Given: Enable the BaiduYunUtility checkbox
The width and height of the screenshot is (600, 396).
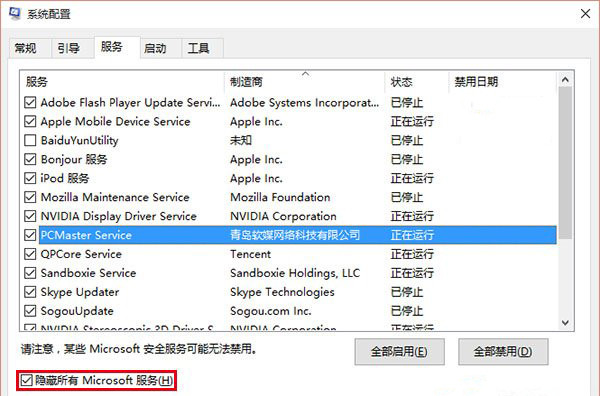Looking at the screenshot, I should 30,140.
